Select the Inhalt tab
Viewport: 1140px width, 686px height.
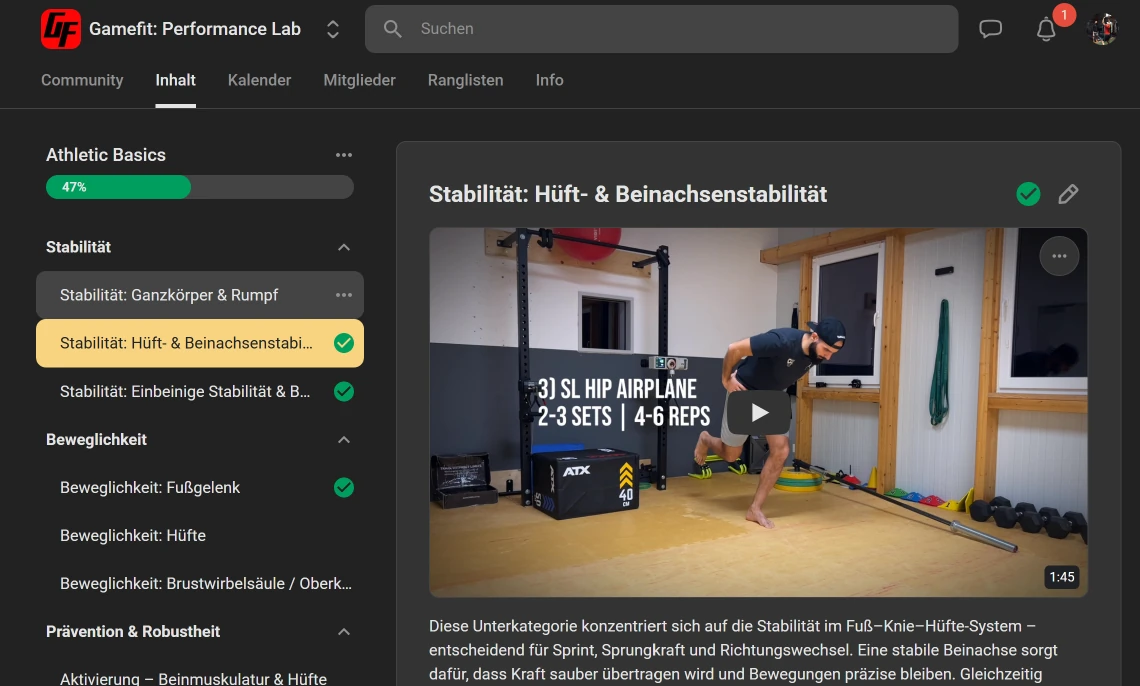(x=175, y=80)
